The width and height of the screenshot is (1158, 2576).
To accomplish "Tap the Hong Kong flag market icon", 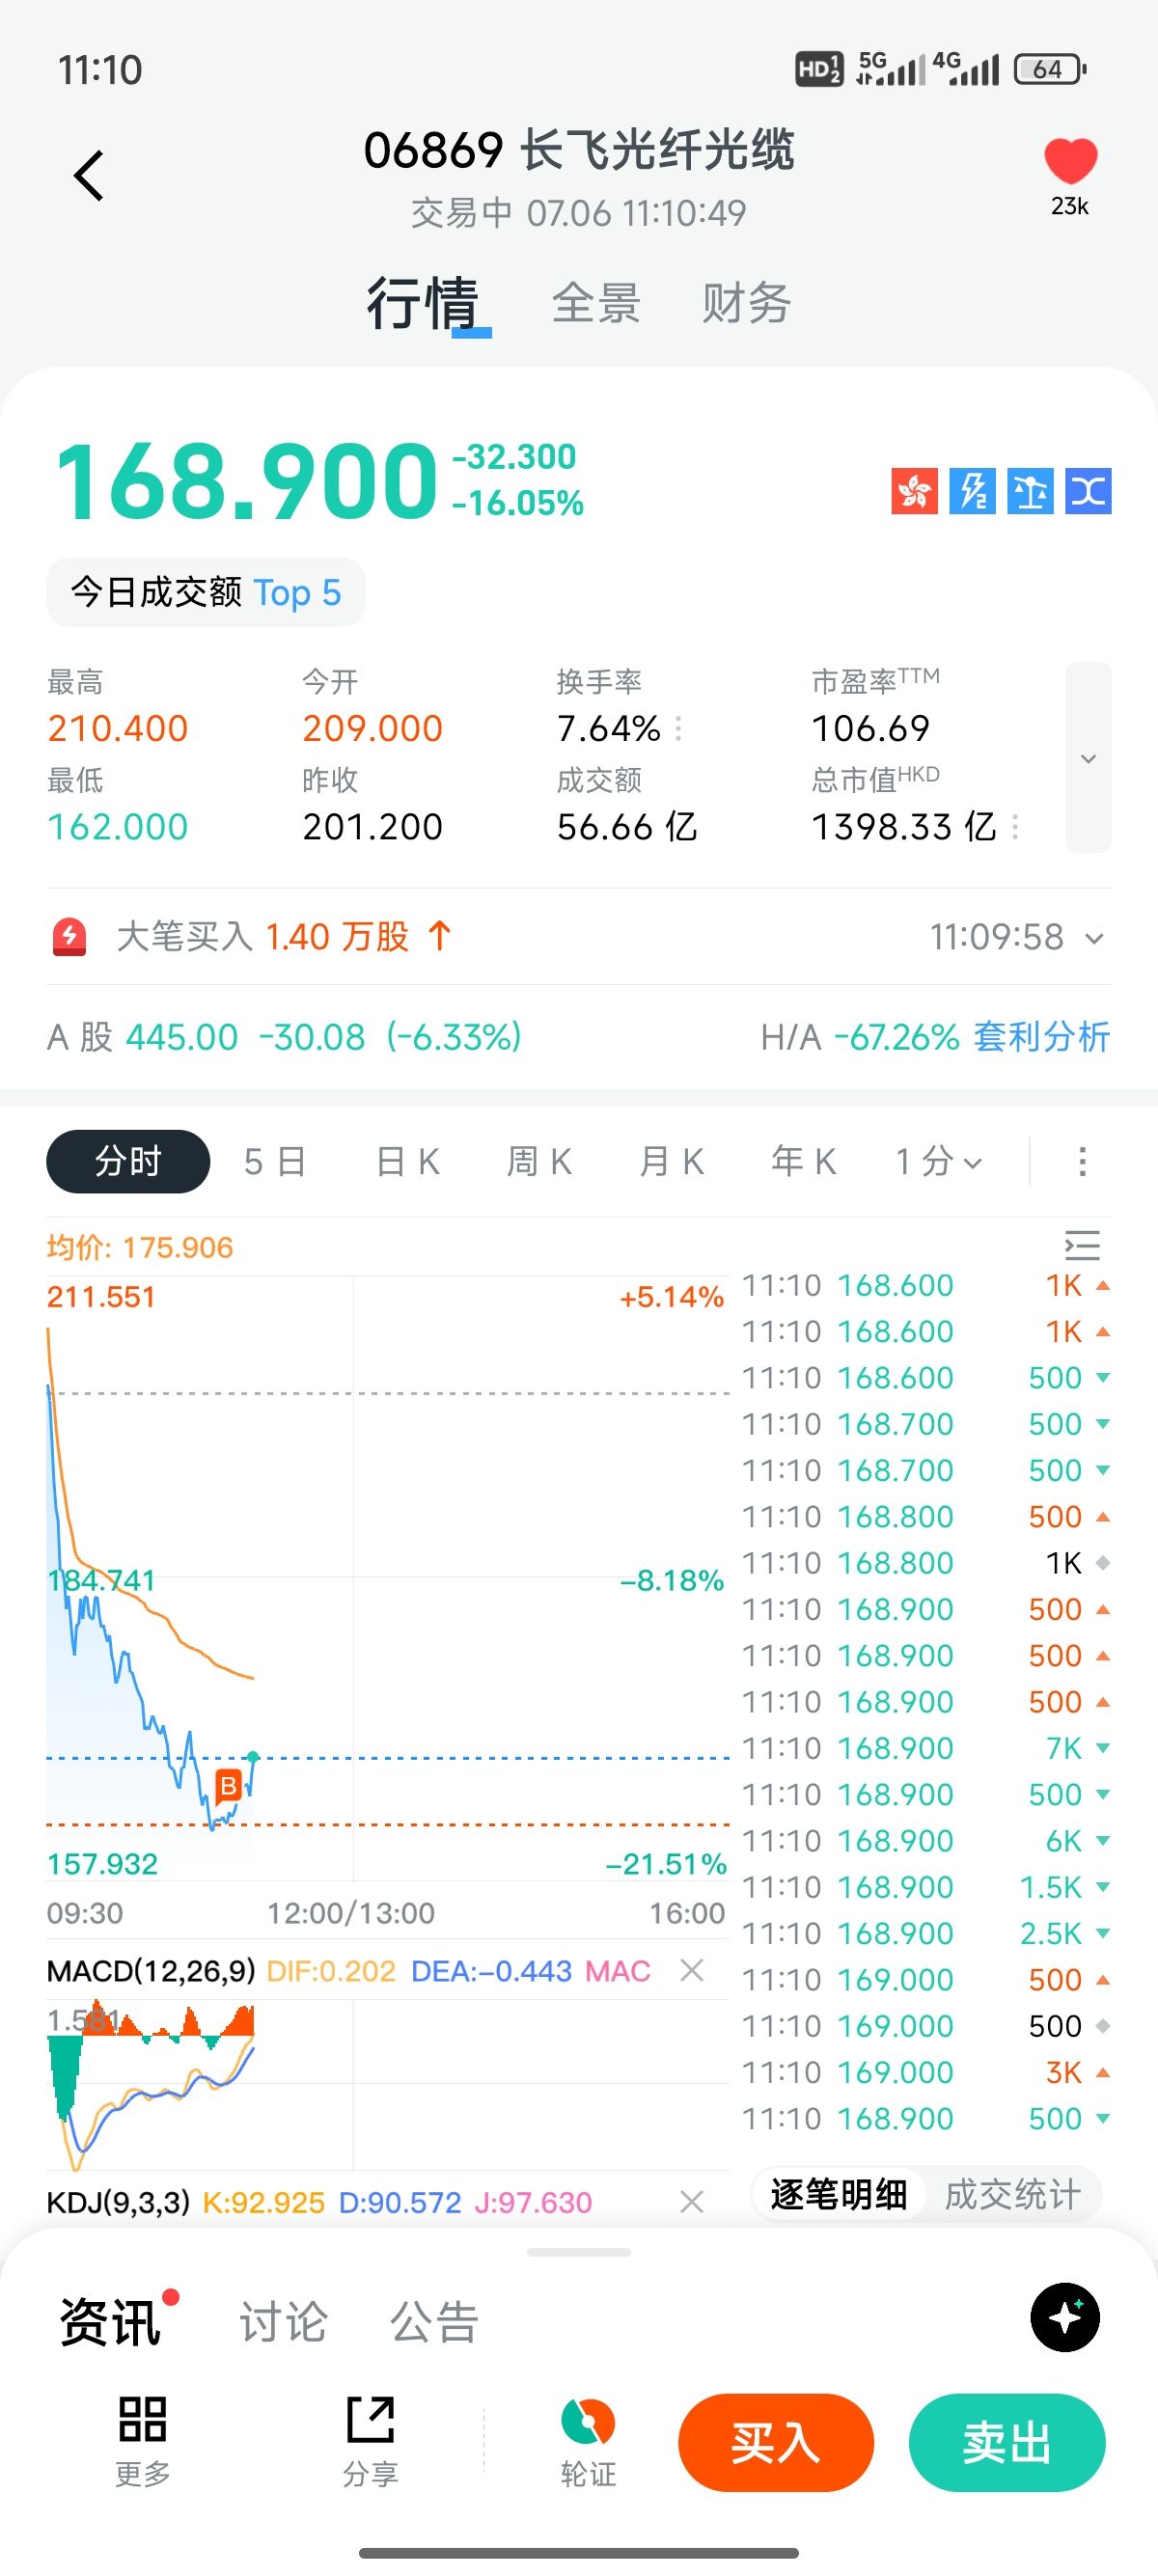I will point(914,491).
